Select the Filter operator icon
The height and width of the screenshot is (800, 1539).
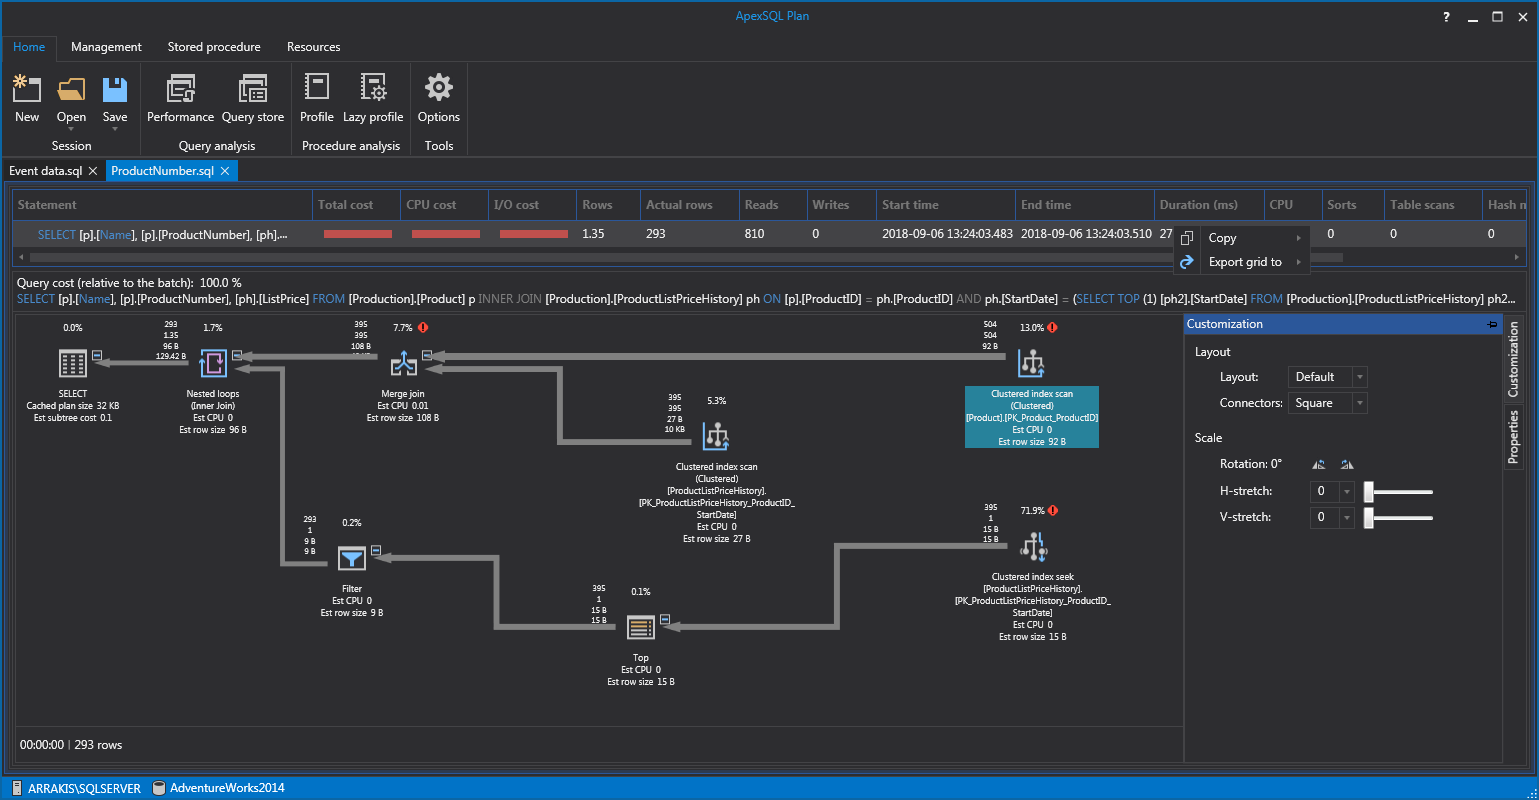coord(352,558)
